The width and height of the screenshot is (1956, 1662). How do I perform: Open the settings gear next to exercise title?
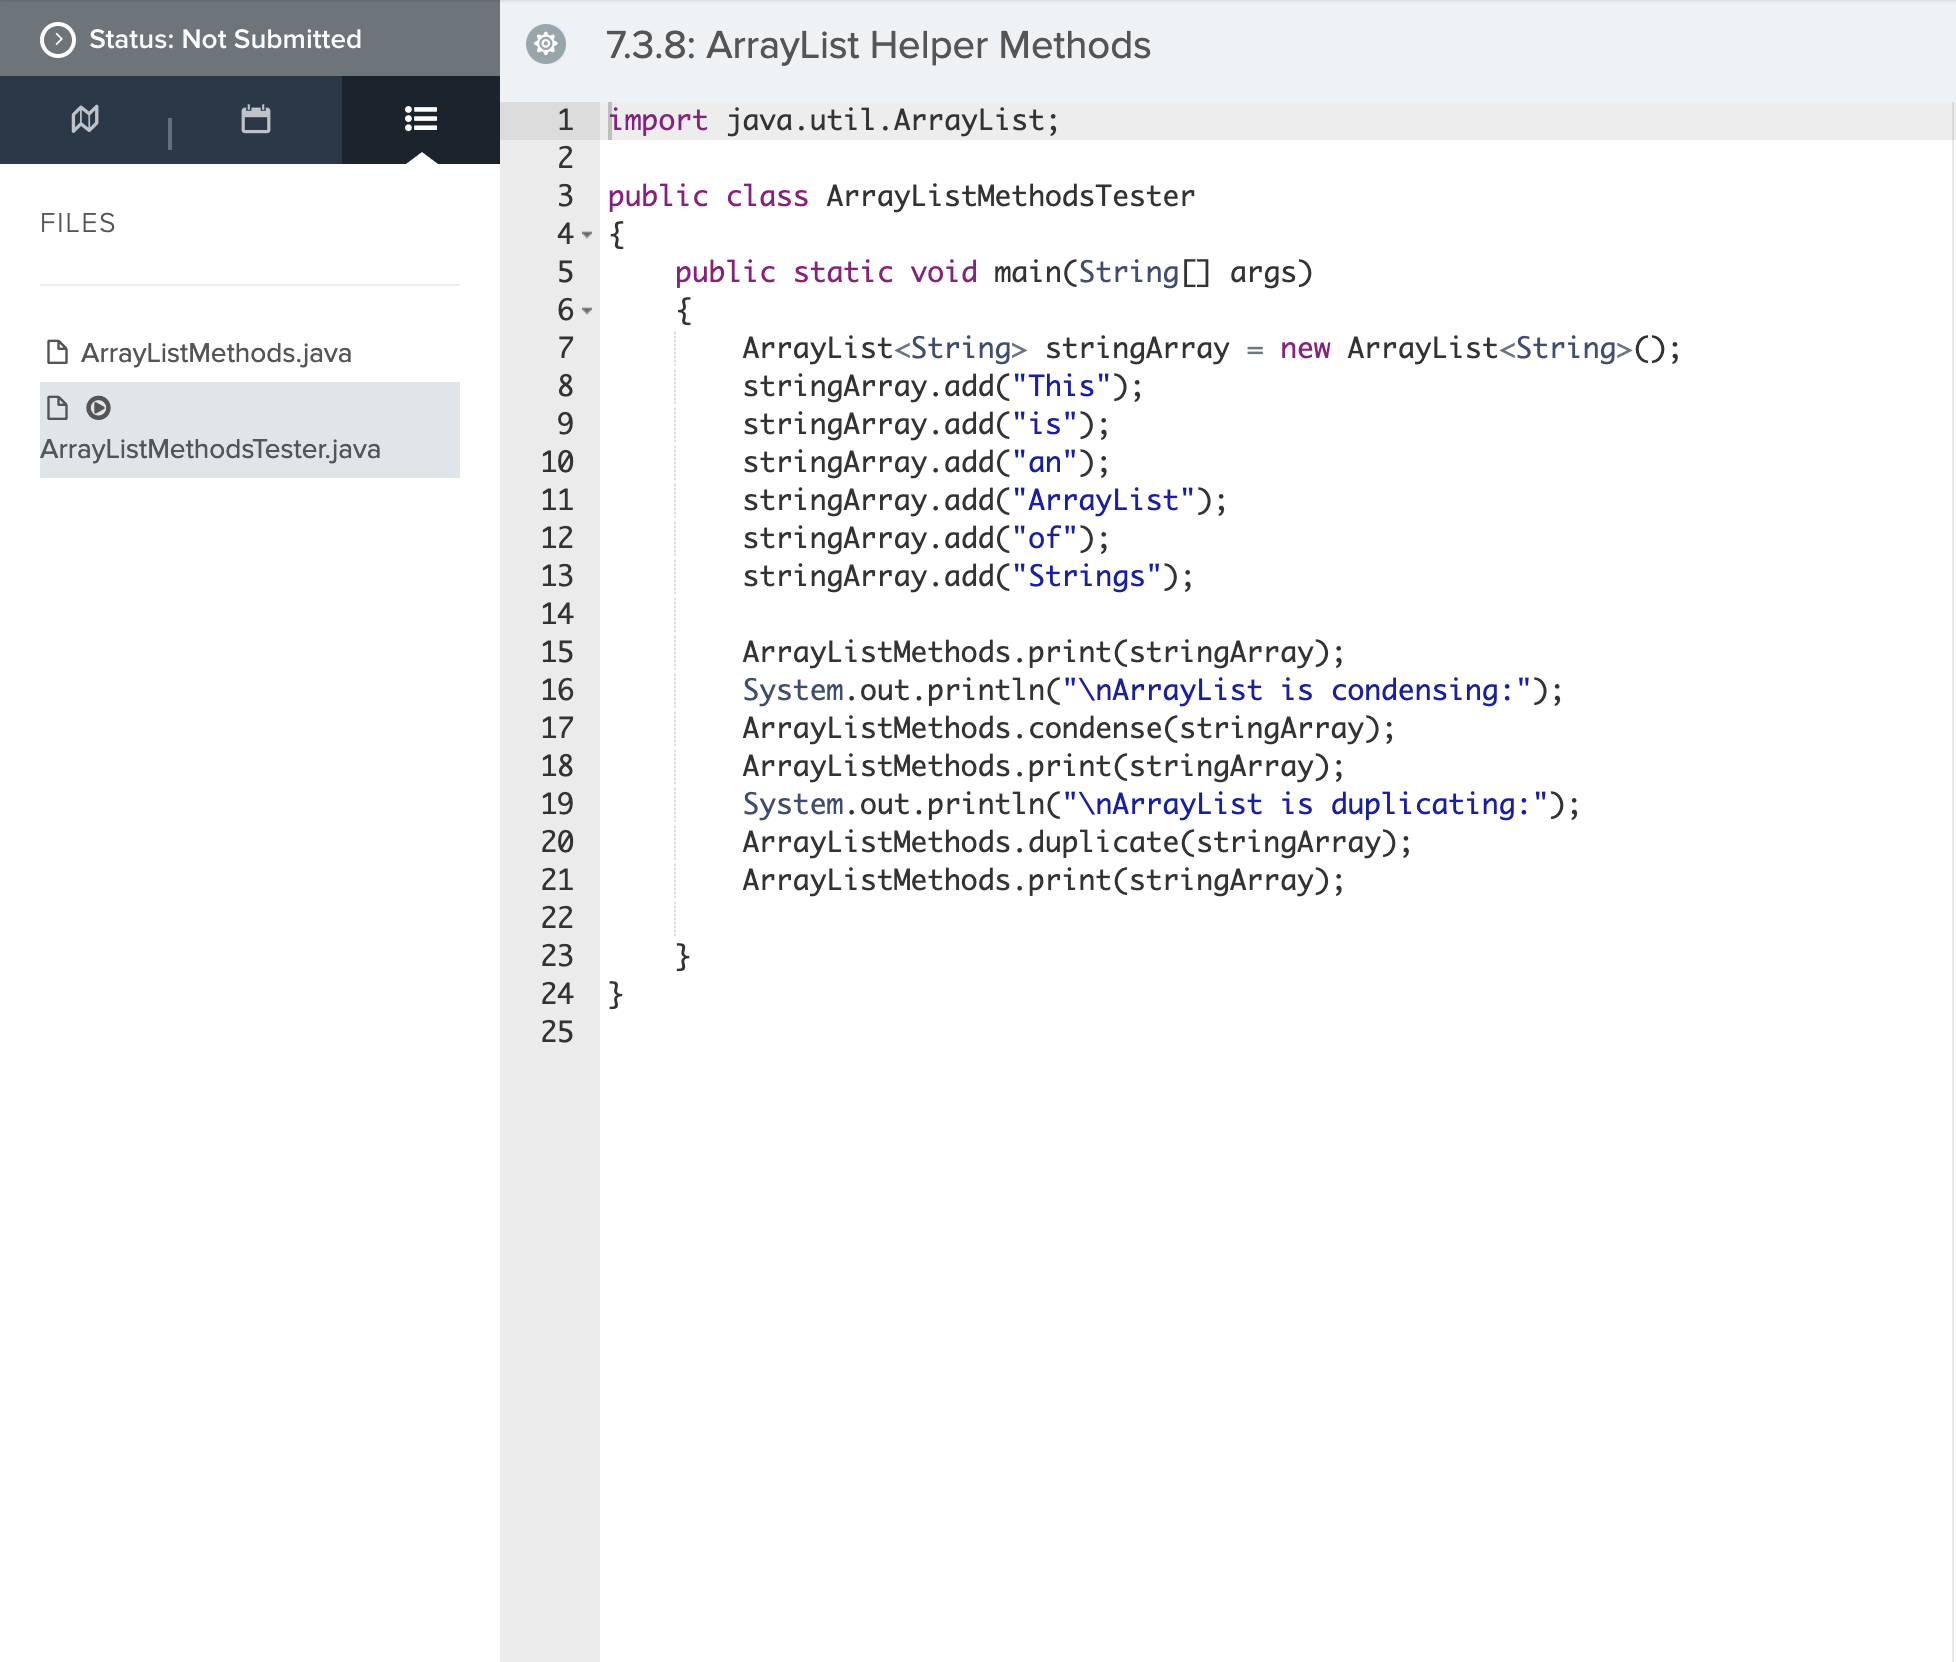coord(546,45)
